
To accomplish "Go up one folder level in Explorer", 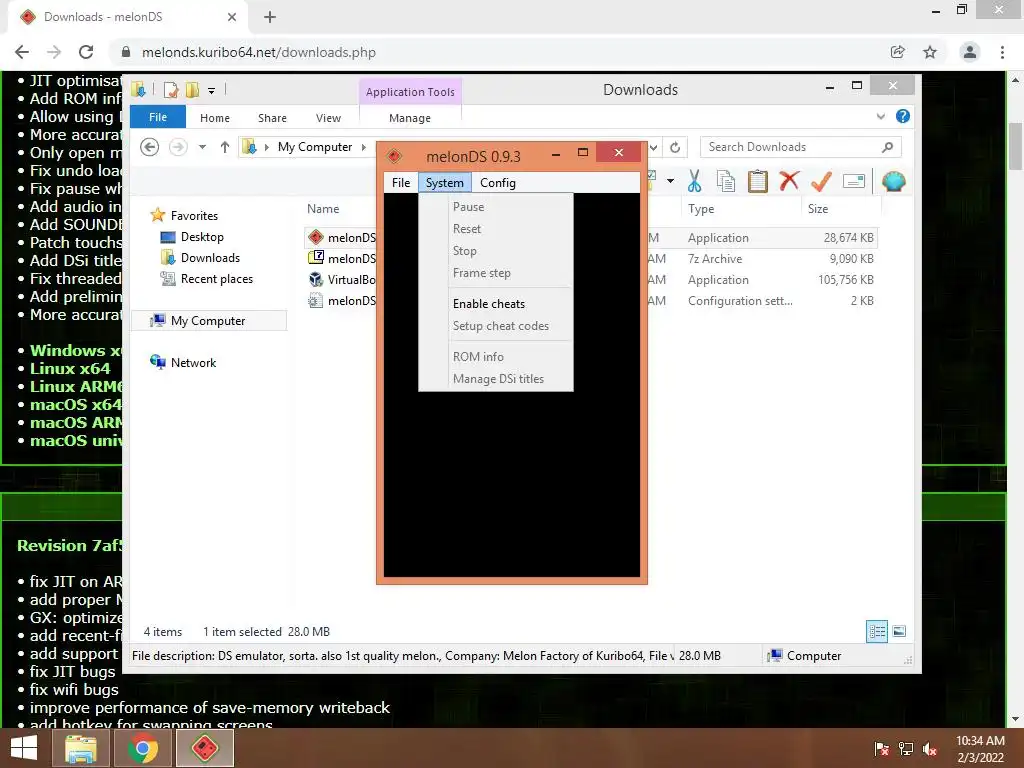I will (225, 147).
